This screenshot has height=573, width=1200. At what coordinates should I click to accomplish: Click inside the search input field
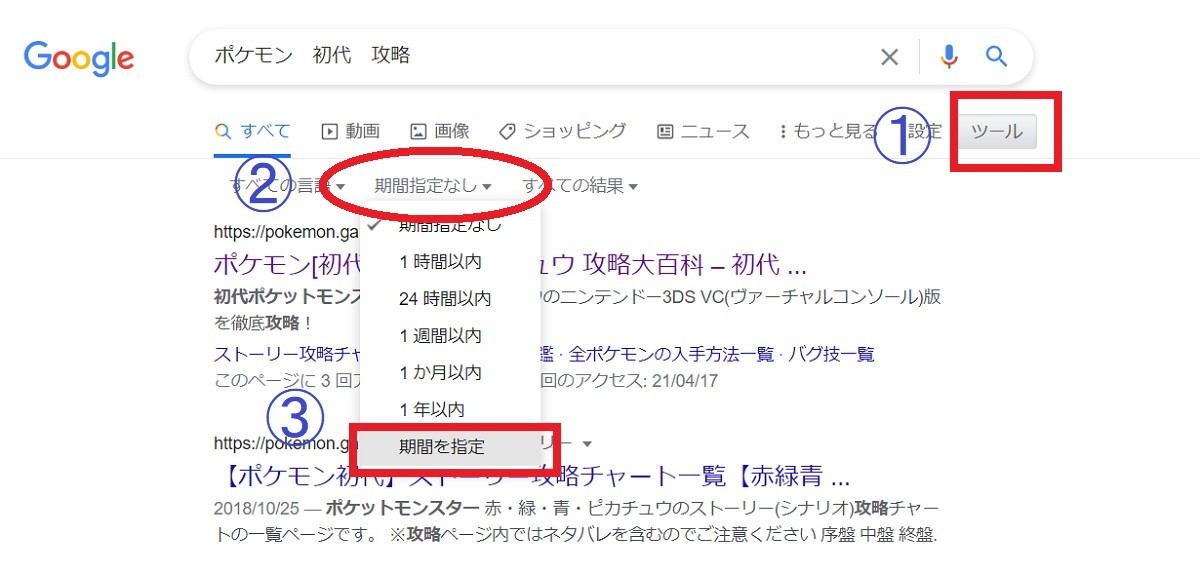click(x=540, y=56)
